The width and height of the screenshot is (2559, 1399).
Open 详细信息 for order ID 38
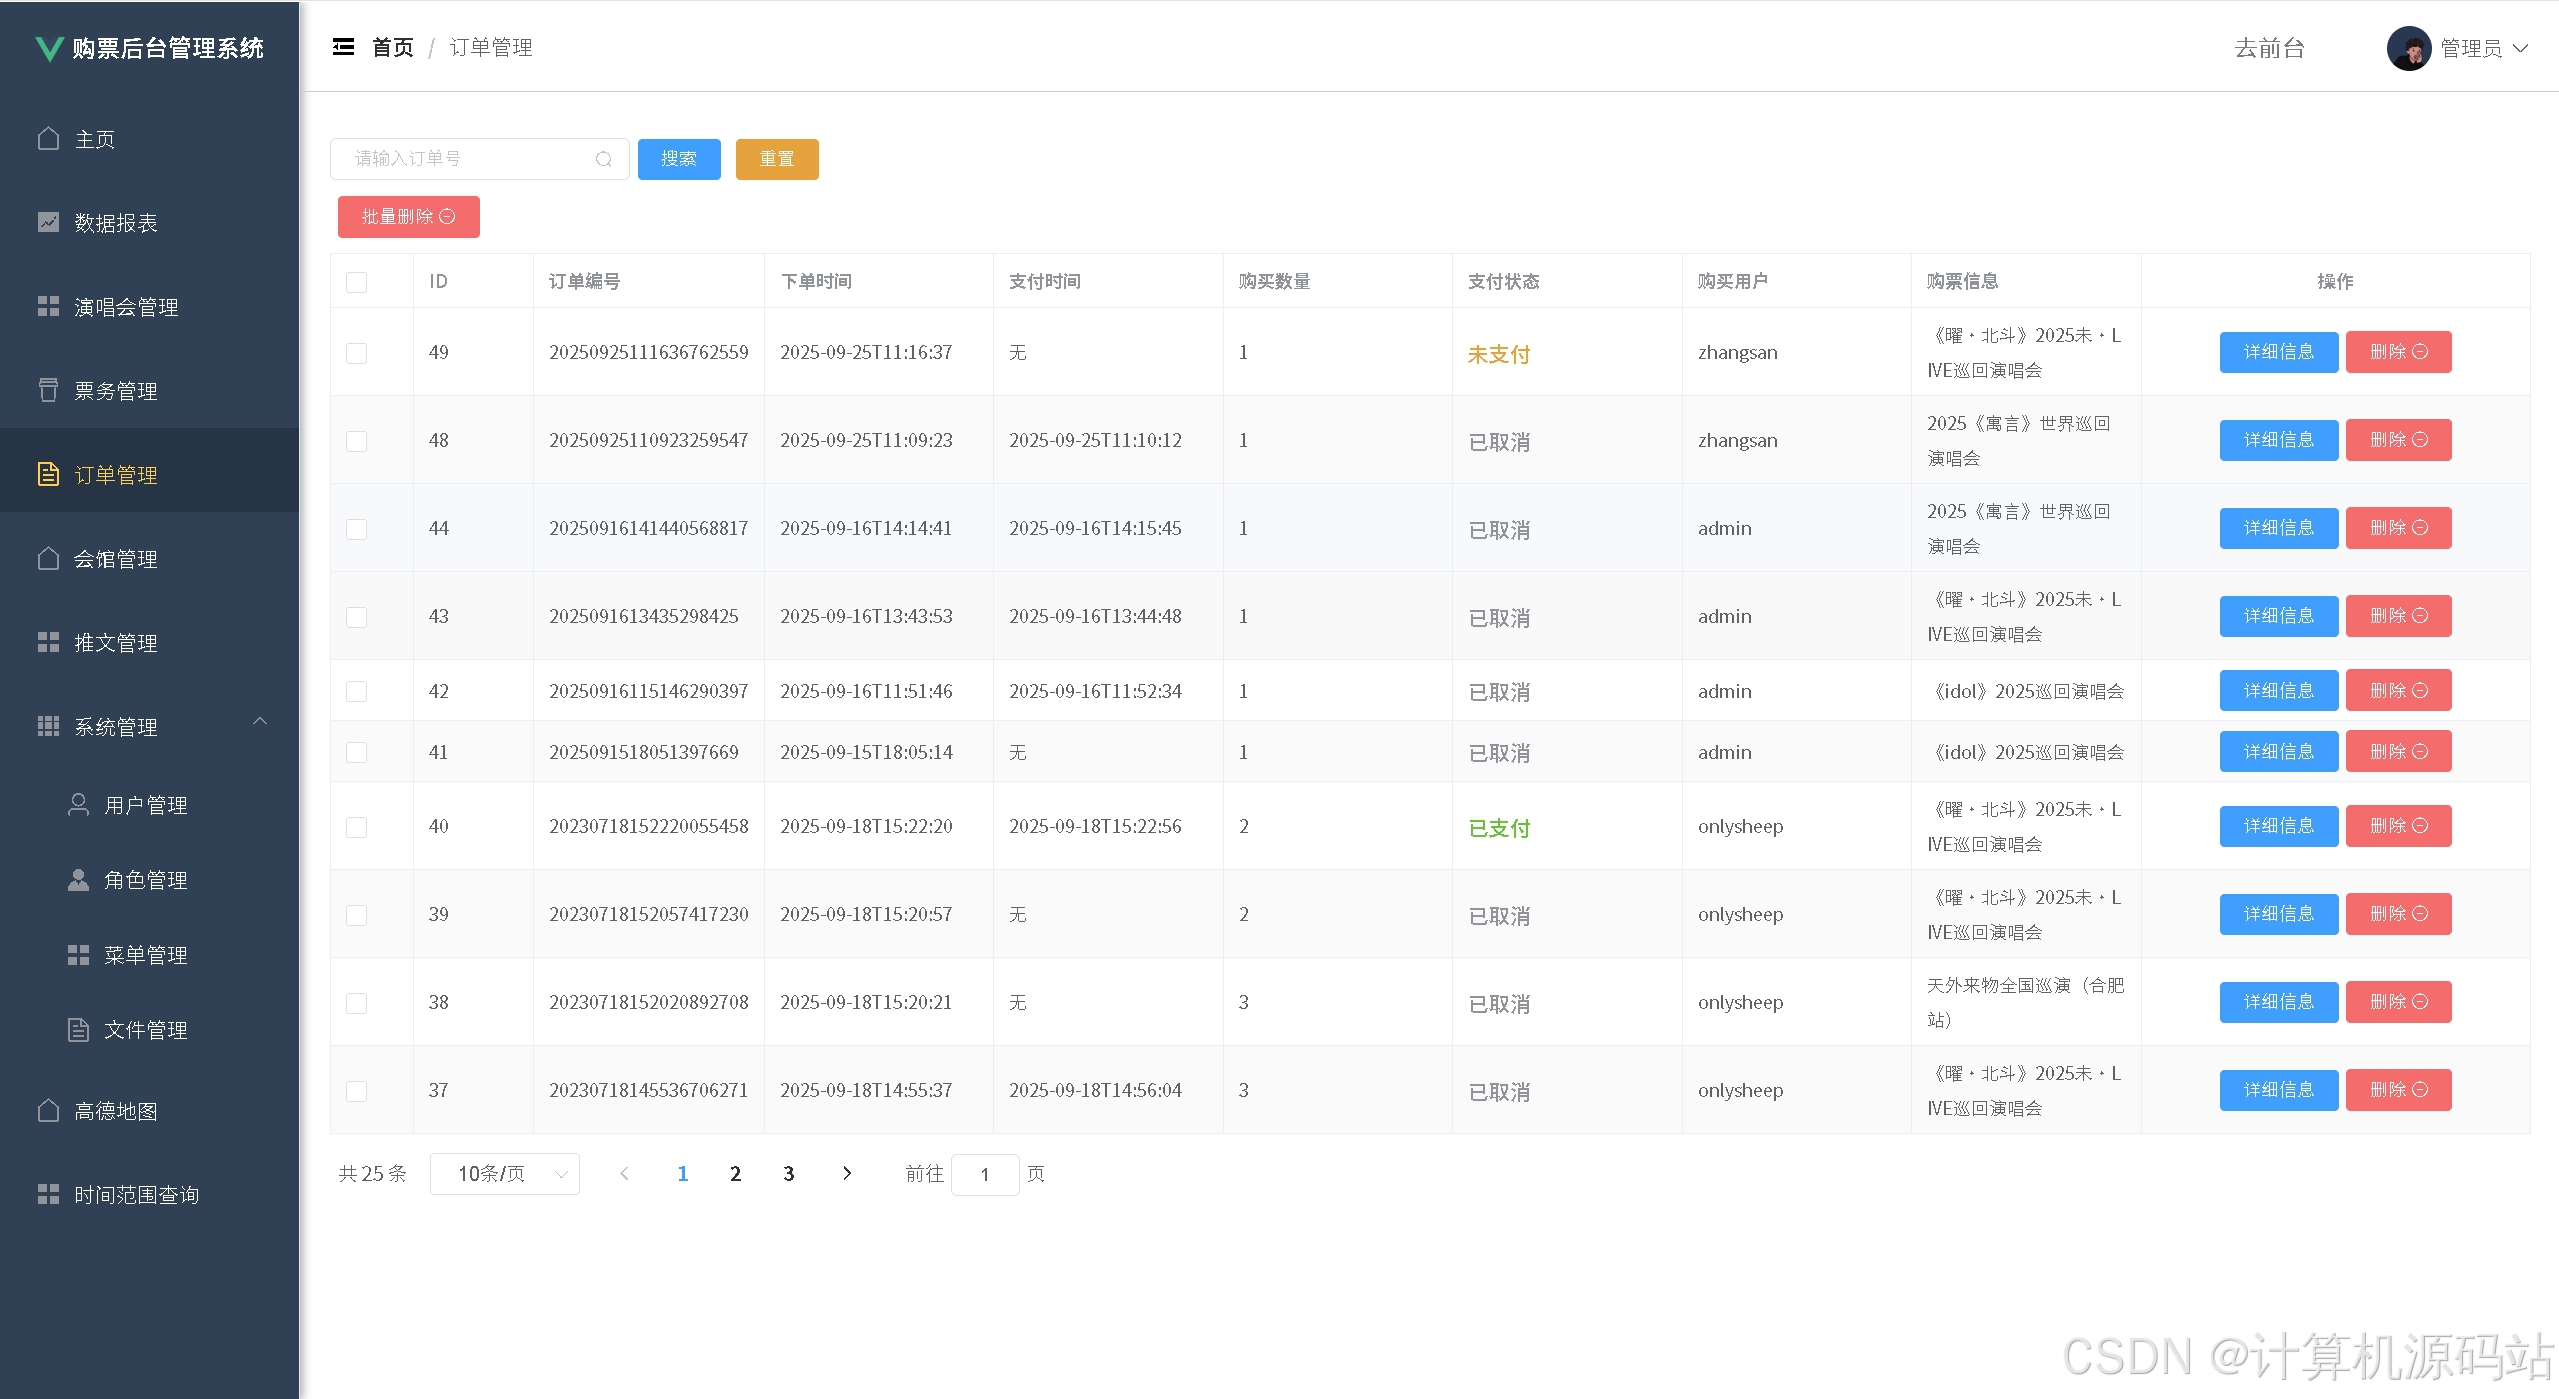click(x=2279, y=1002)
